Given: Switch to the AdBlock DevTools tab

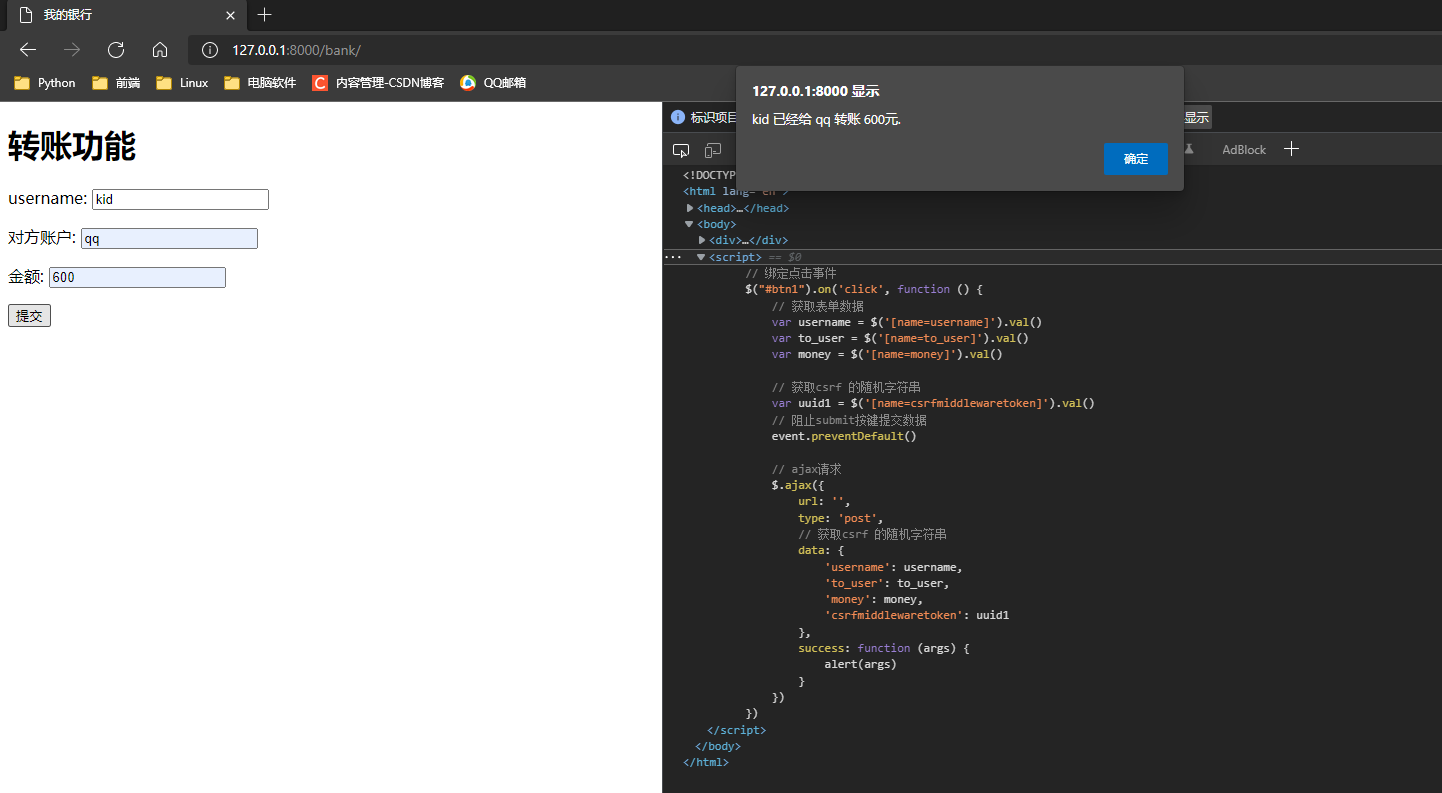Looking at the screenshot, I should tap(1244, 150).
